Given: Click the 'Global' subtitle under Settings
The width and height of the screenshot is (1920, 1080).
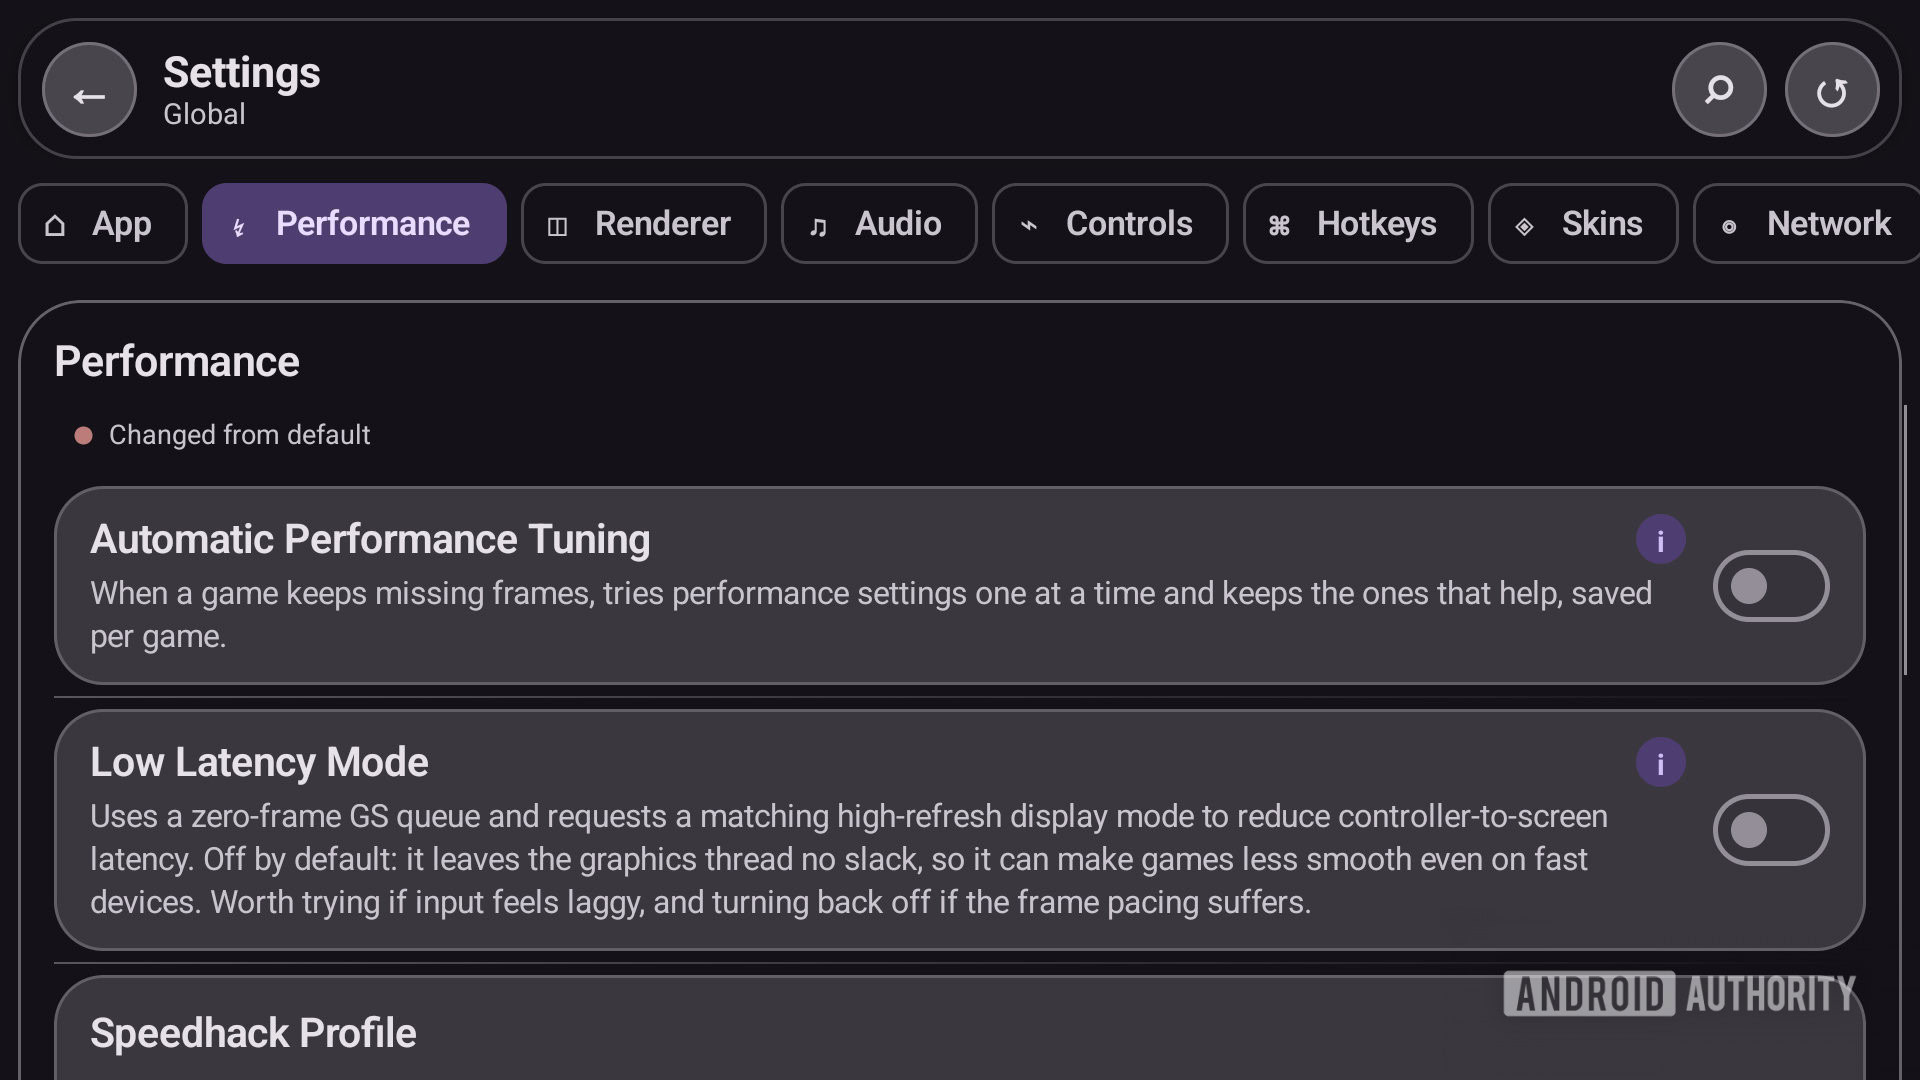Looking at the screenshot, I should click(x=204, y=115).
